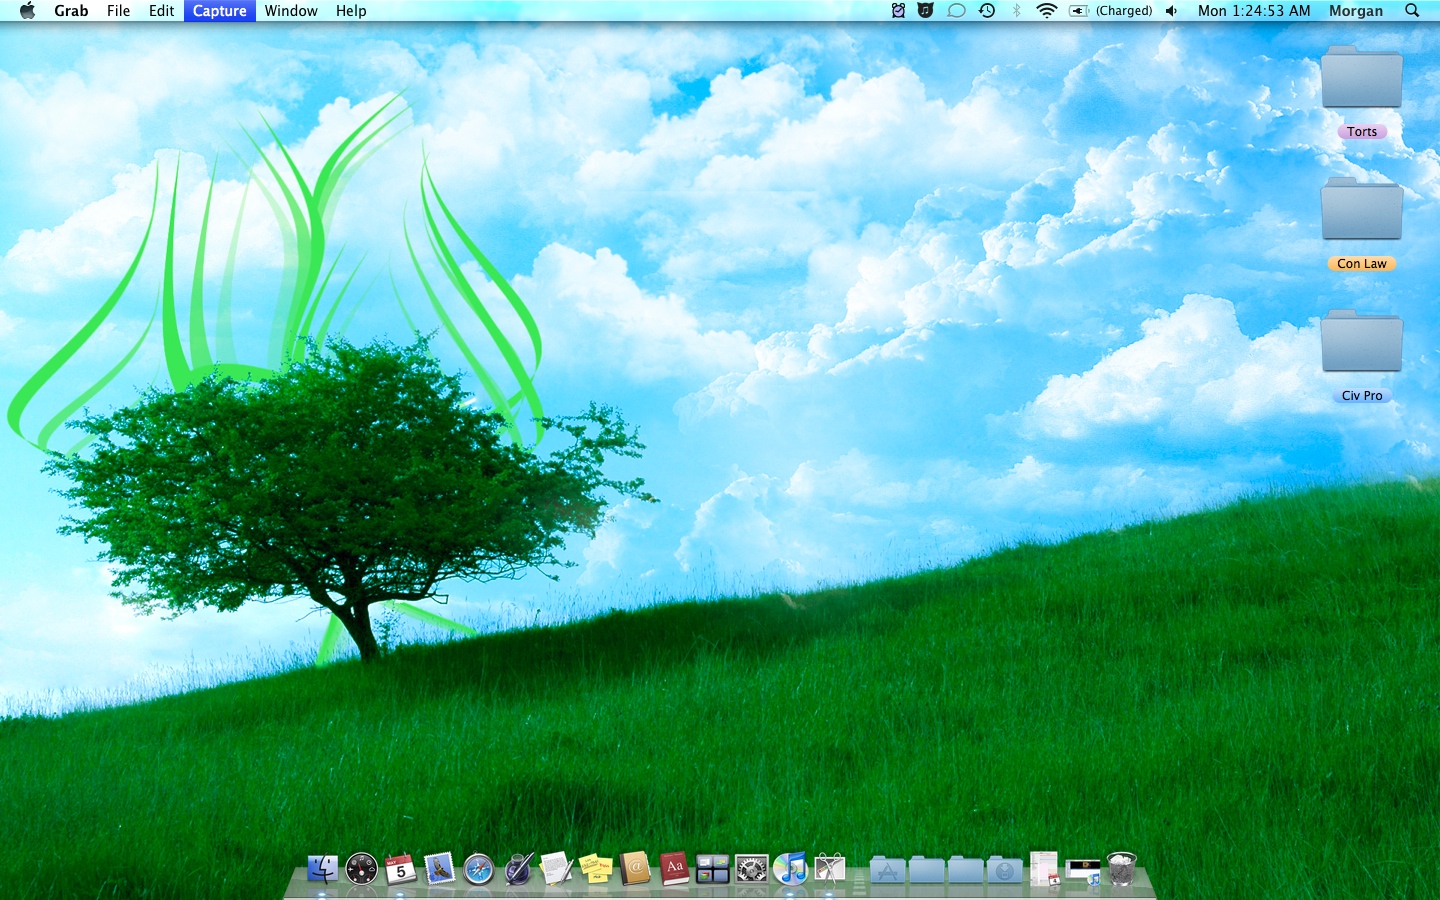This screenshot has height=900, width=1440.
Task: Click the highlighted Capture menu
Action: point(220,11)
